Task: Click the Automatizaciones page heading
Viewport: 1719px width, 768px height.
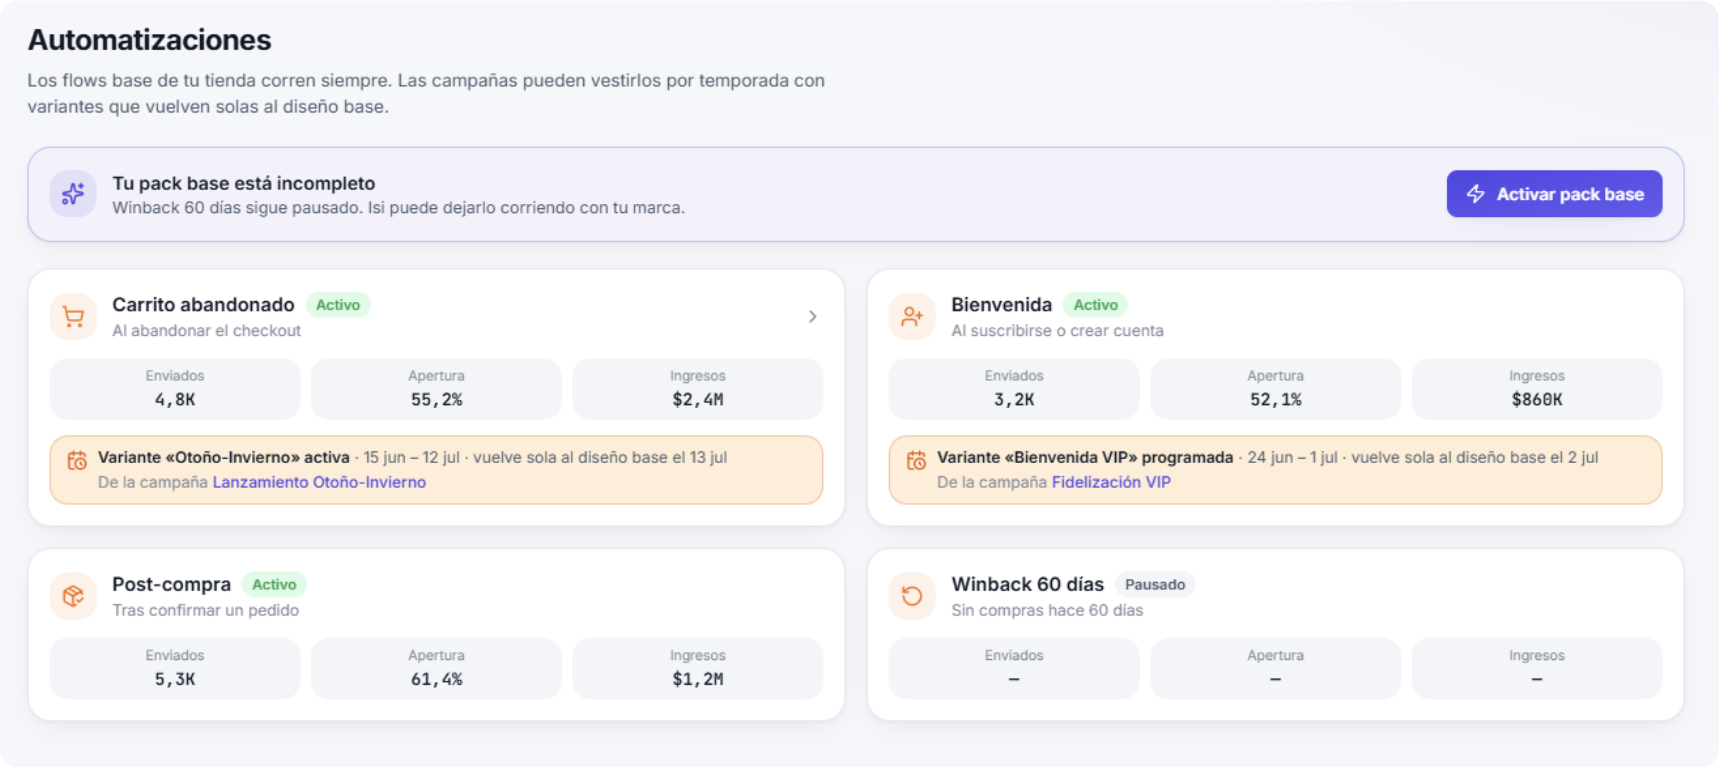Action: [149, 40]
